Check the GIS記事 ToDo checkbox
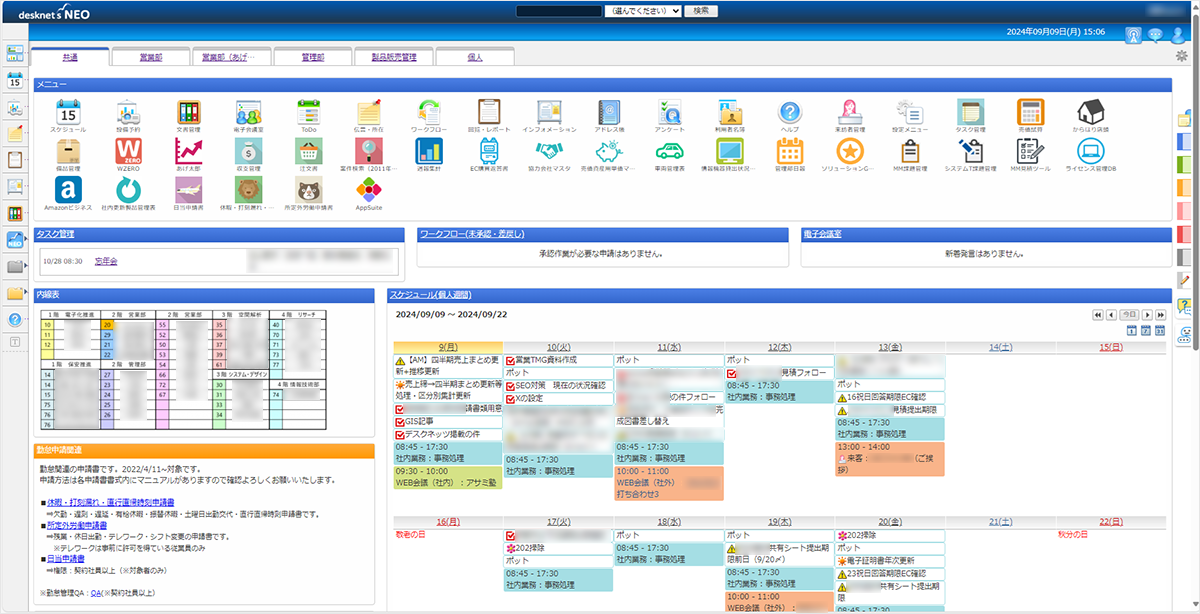The image size is (1200, 614). click(x=400, y=422)
